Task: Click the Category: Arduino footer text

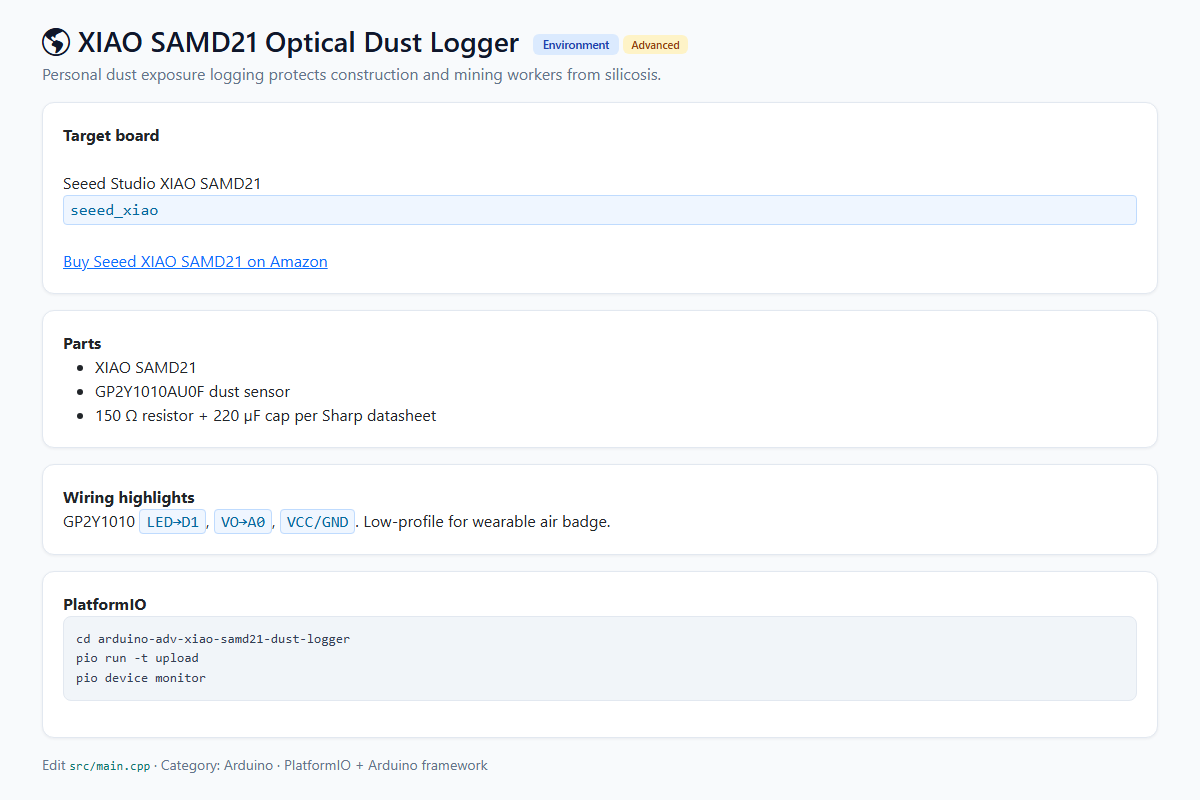Action: 217,766
